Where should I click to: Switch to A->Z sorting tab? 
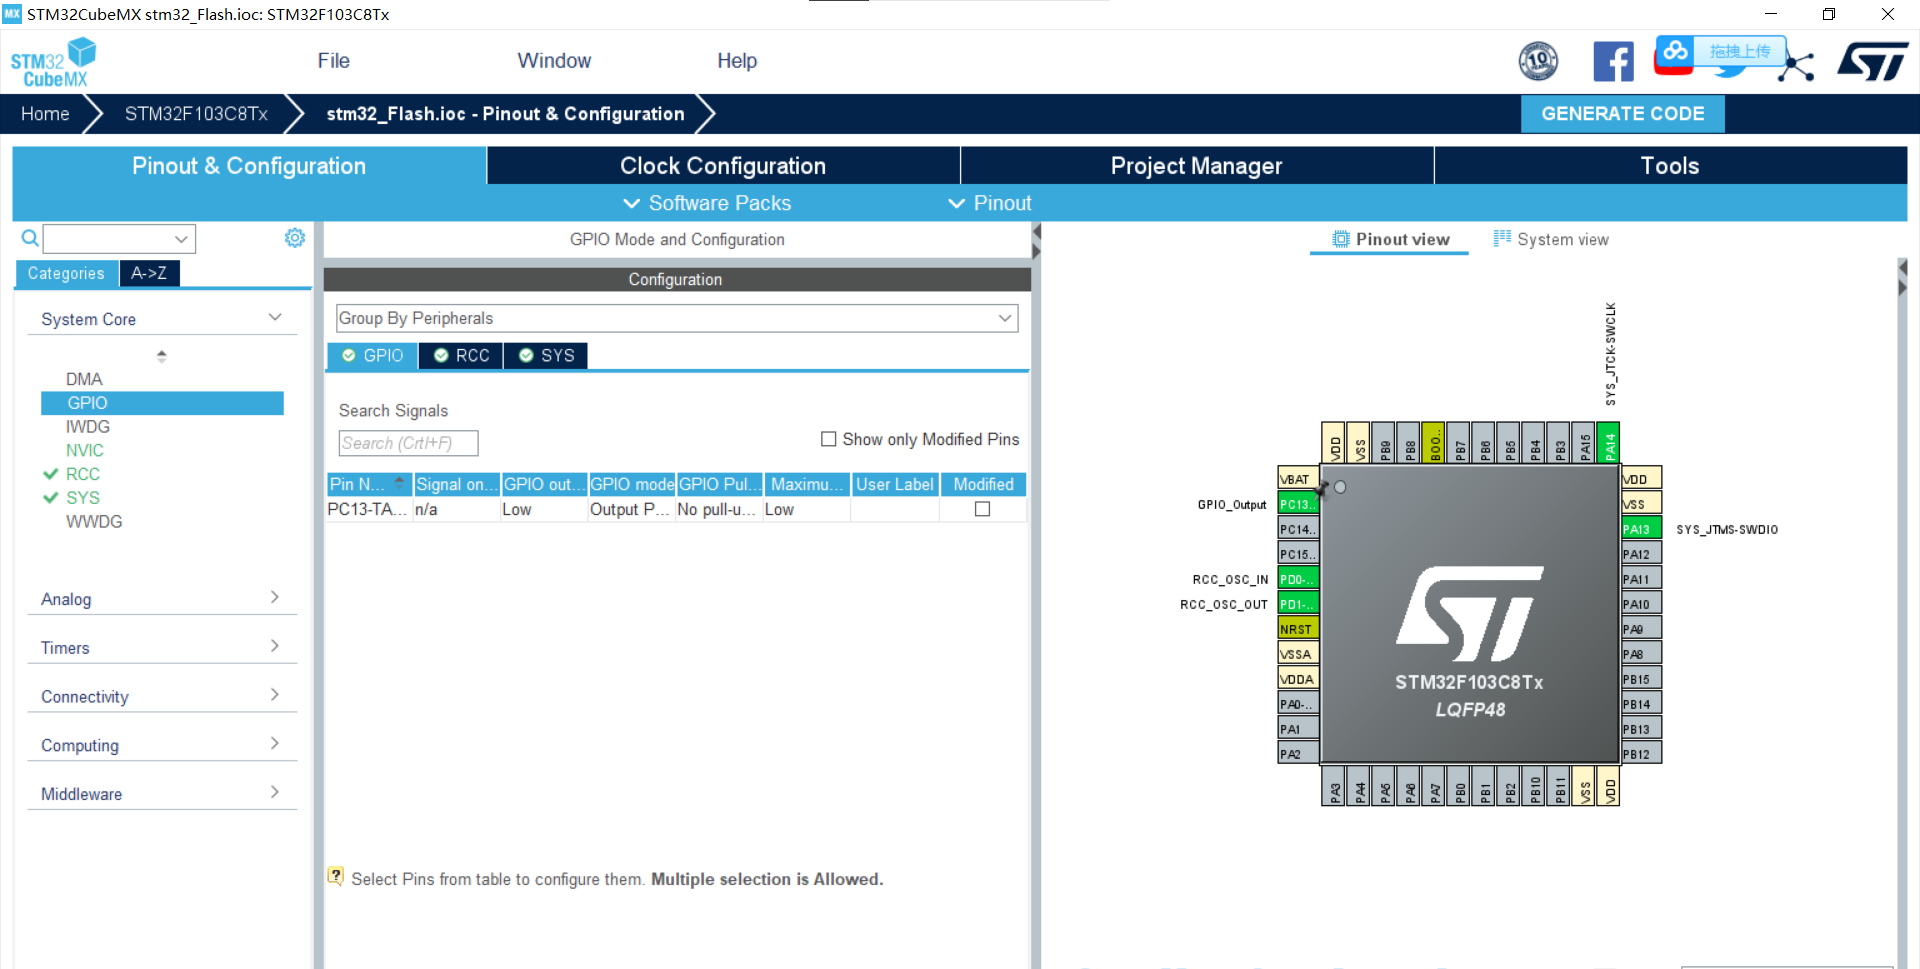pyautogui.click(x=149, y=273)
